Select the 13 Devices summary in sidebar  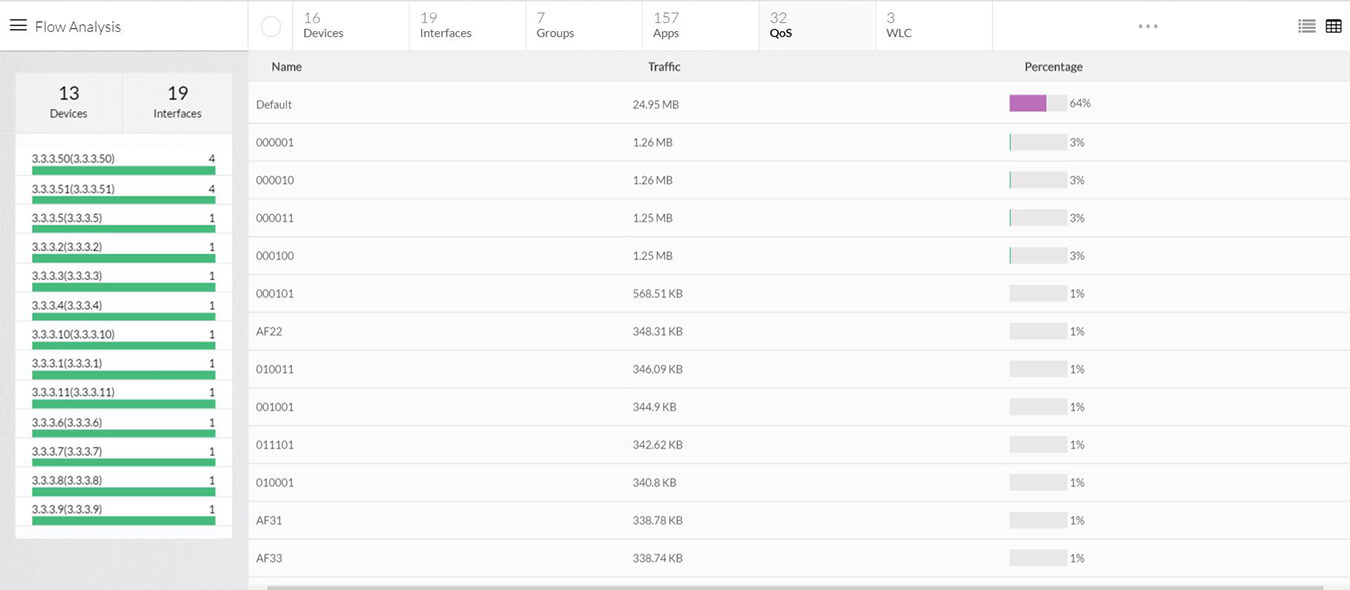point(68,102)
